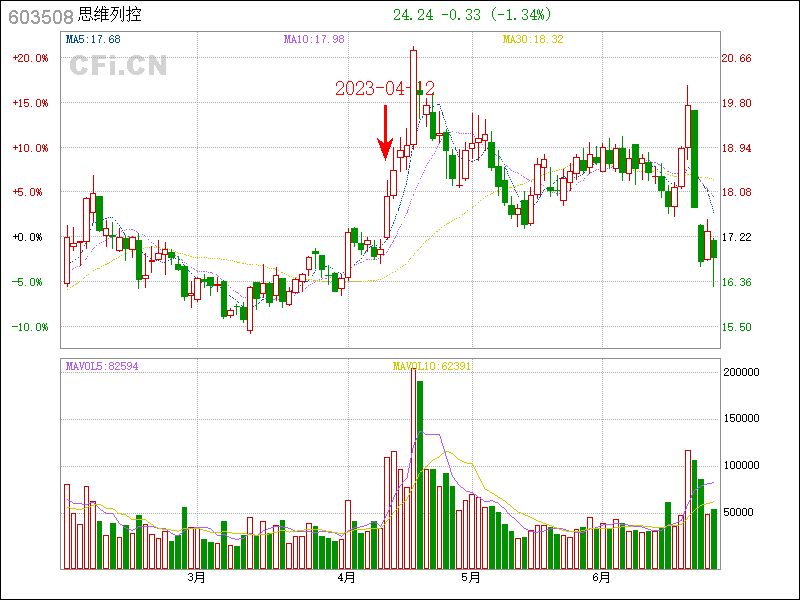Click the 20.66 price axis label
This screenshot has width=800, height=600.
(x=737, y=58)
